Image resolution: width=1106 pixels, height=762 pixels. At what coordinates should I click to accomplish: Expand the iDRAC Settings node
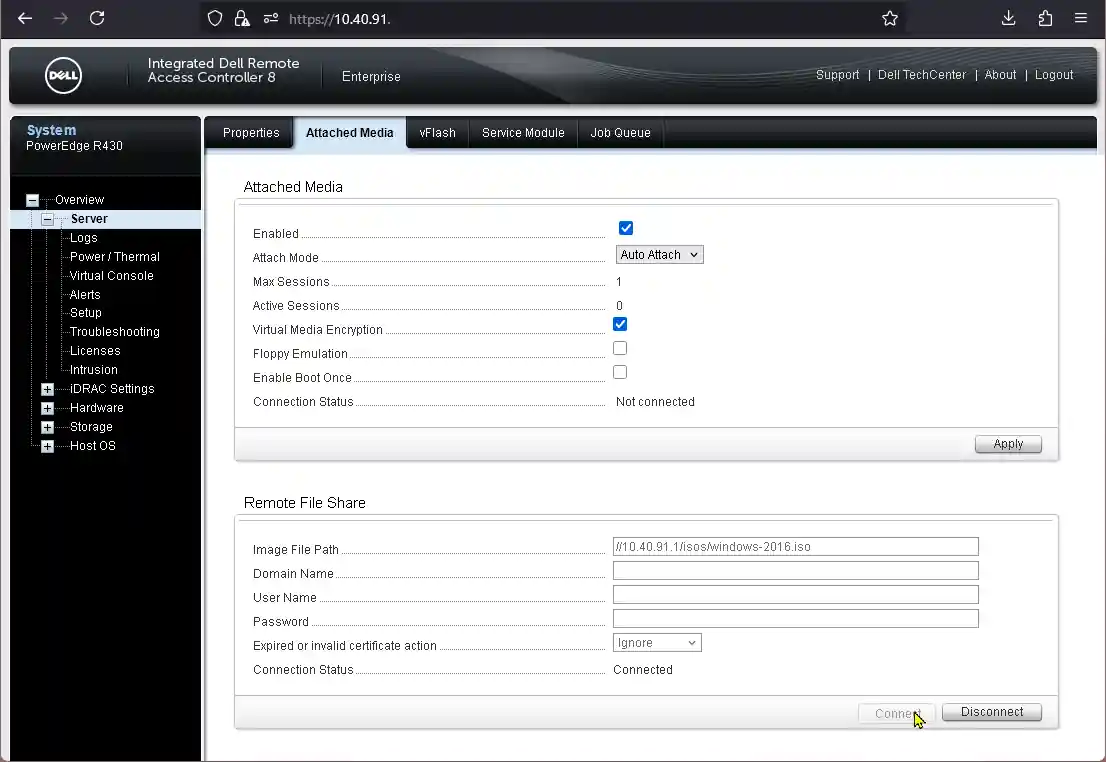coord(47,389)
